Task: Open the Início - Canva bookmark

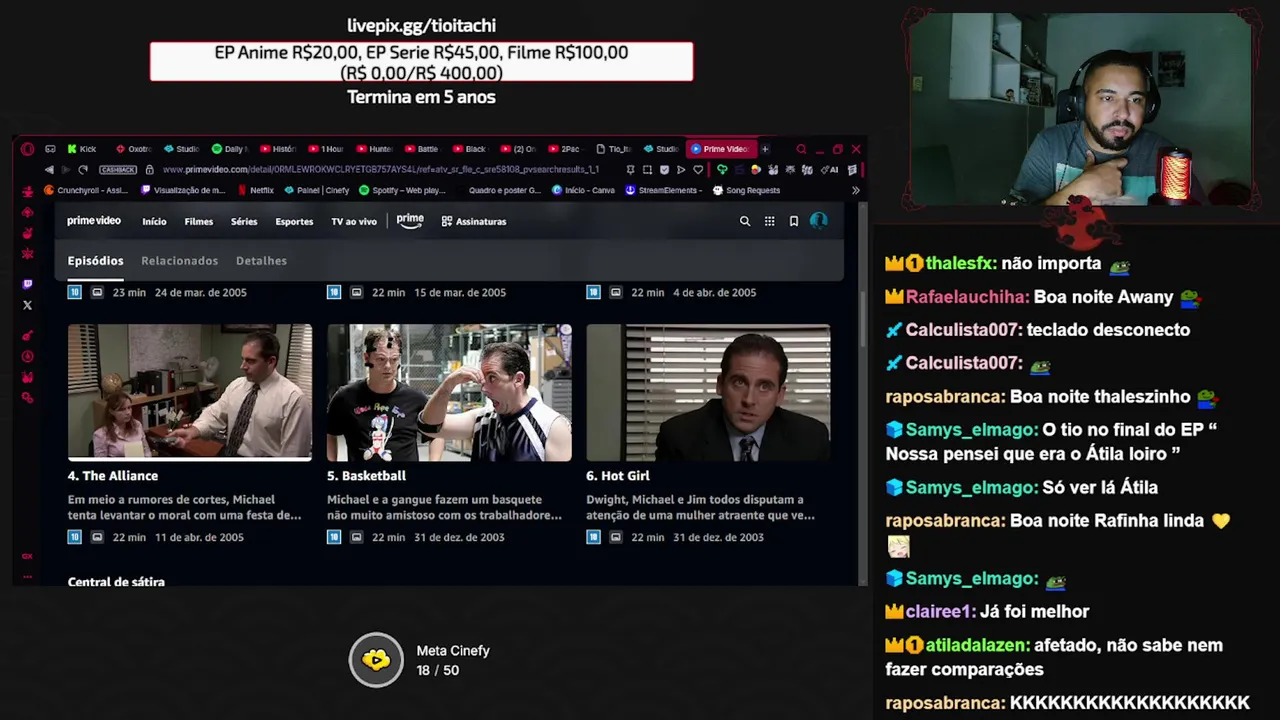Action: (583, 190)
